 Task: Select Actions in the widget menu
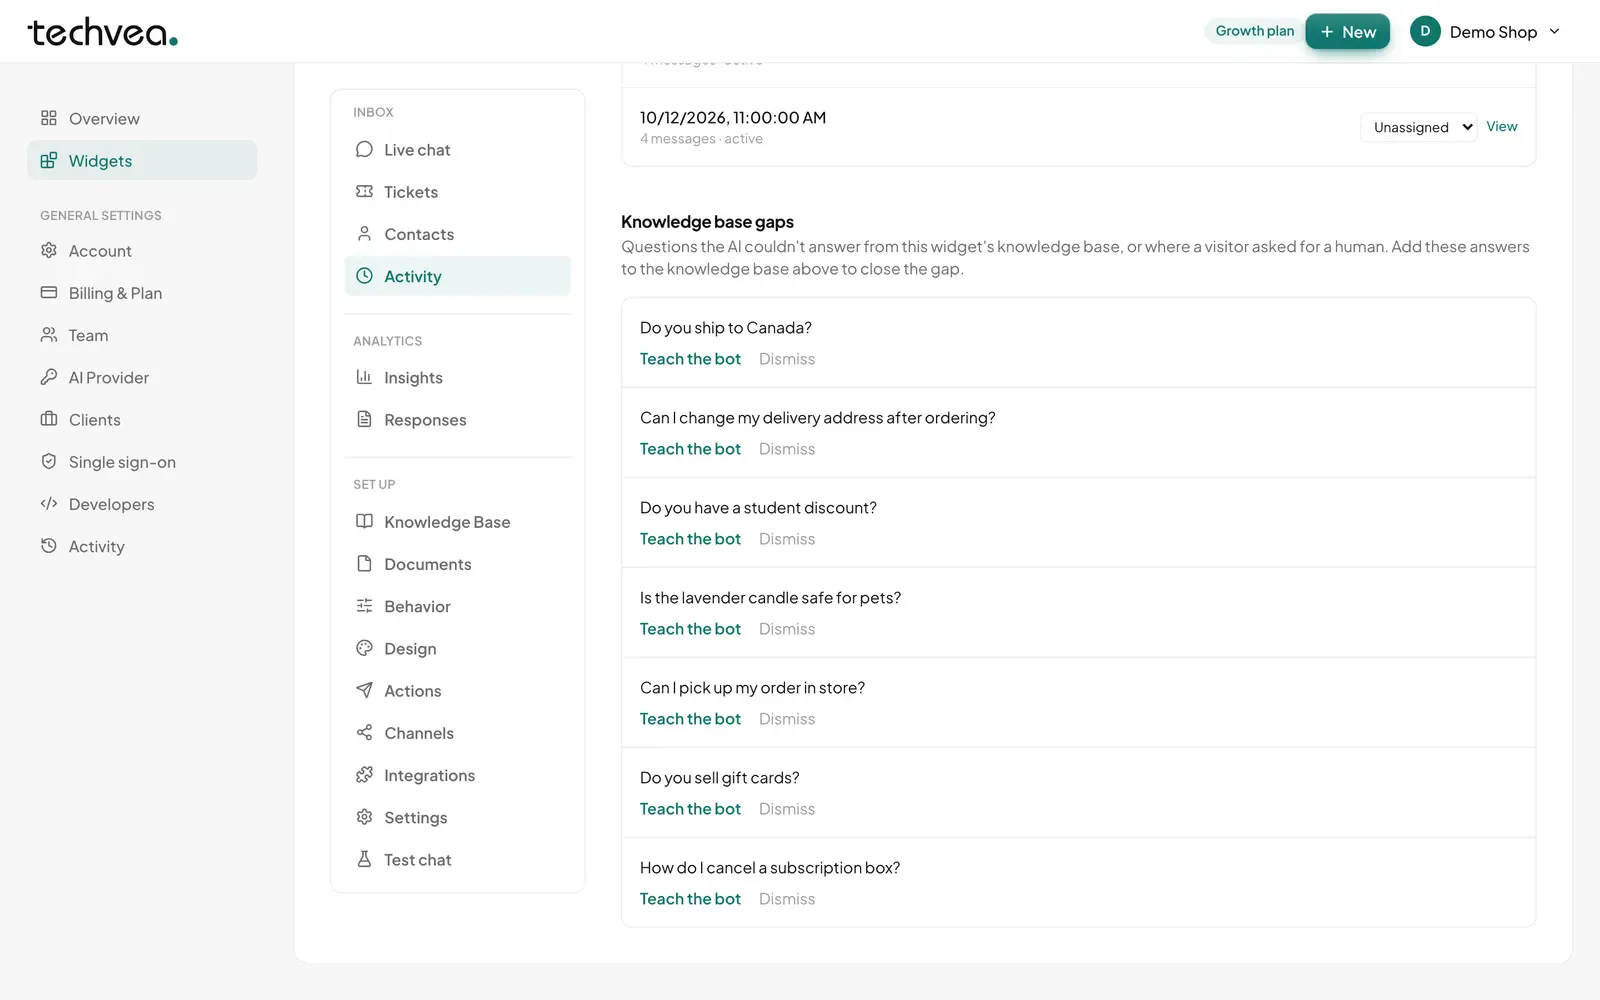pyautogui.click(x=458, y=691)
